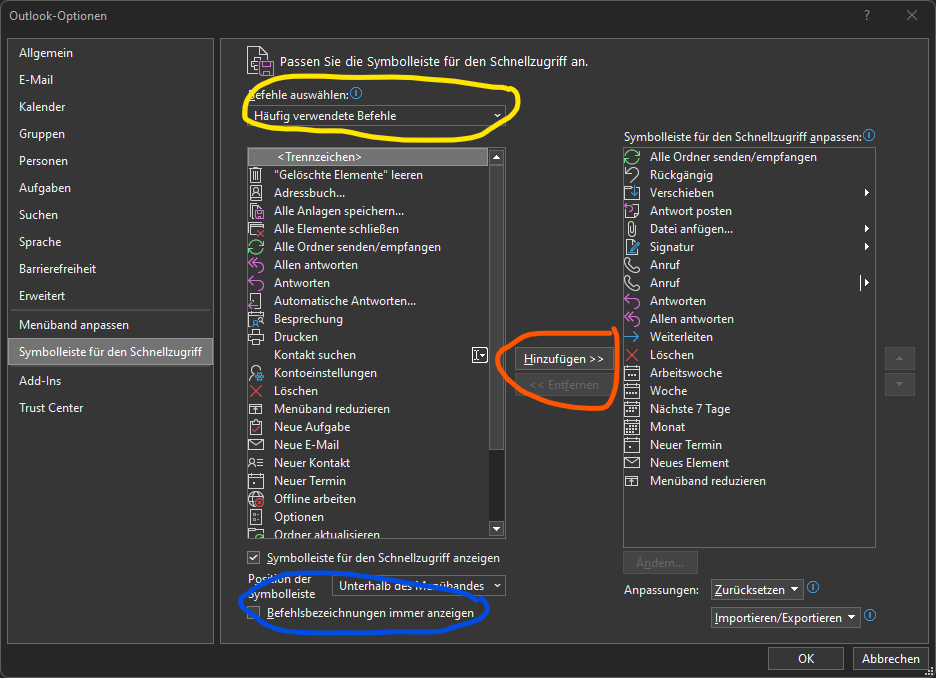Select <Trennzeichen> in the command list
This screenshot has height=678, width=936.
368,157
